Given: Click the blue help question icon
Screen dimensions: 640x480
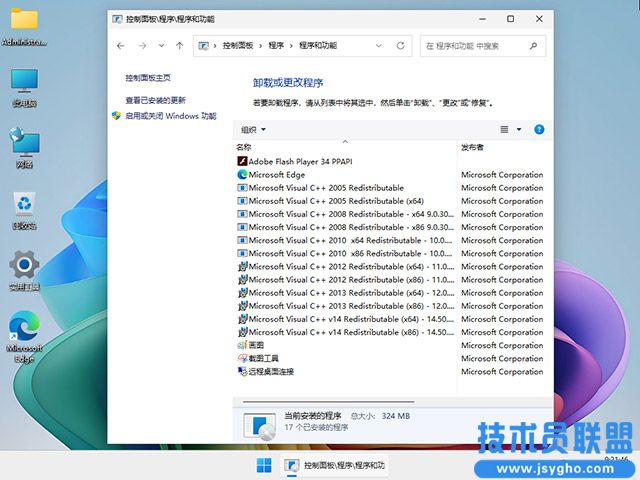Looking at the screenshot, I should [x=539, y=130].
